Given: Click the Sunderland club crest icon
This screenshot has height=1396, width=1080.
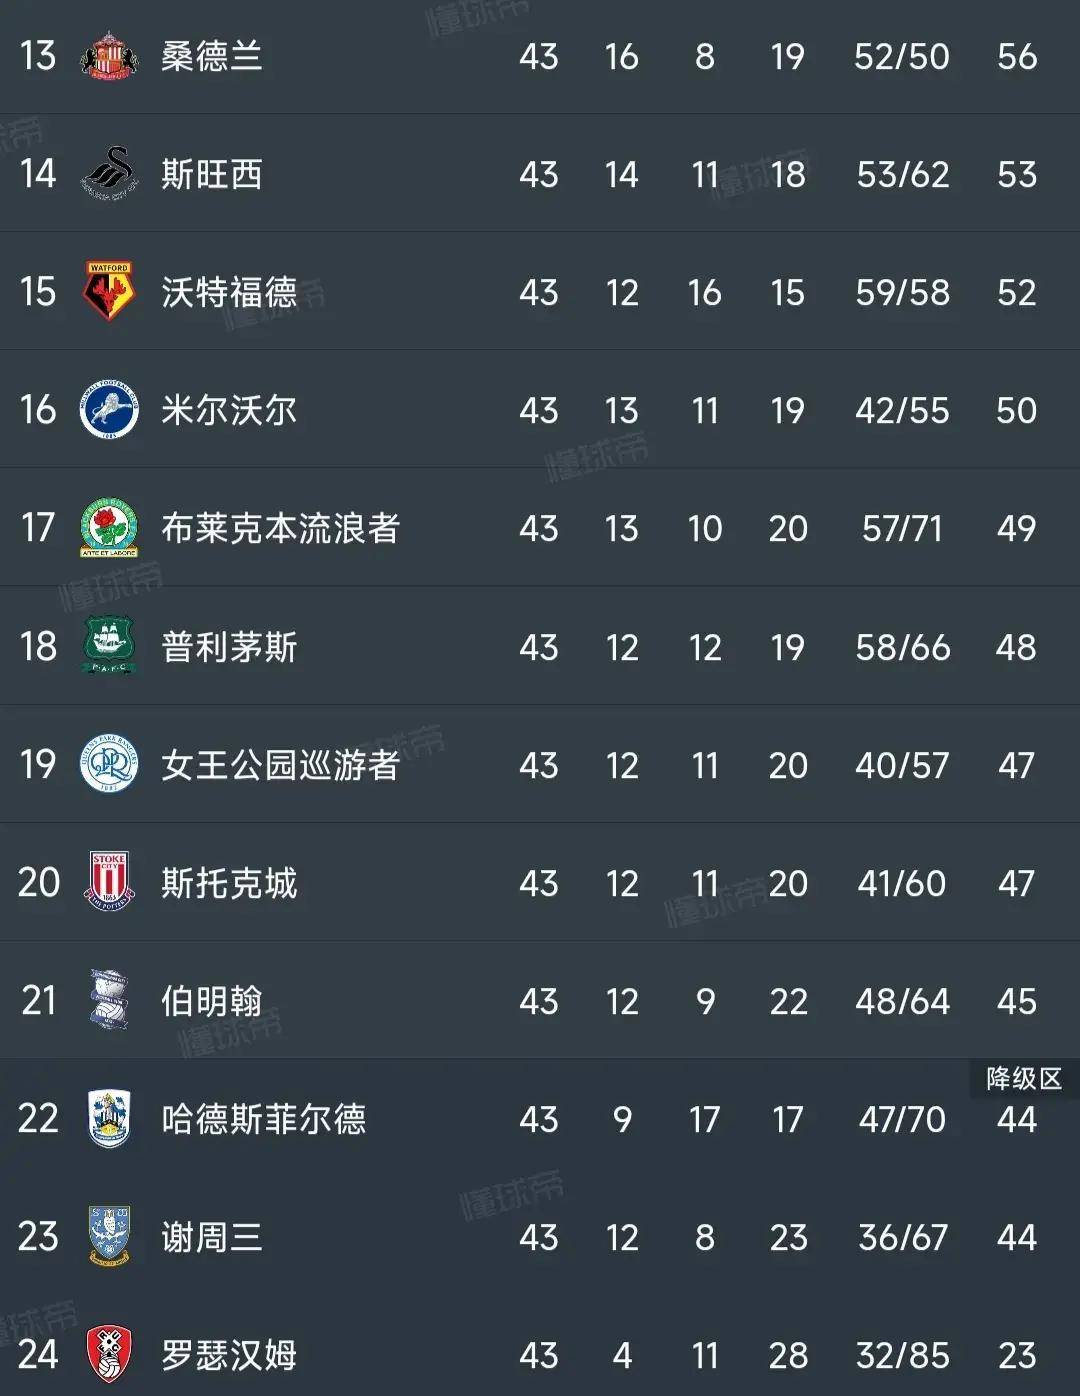Looking at the screenshot, I should [108, 56].
